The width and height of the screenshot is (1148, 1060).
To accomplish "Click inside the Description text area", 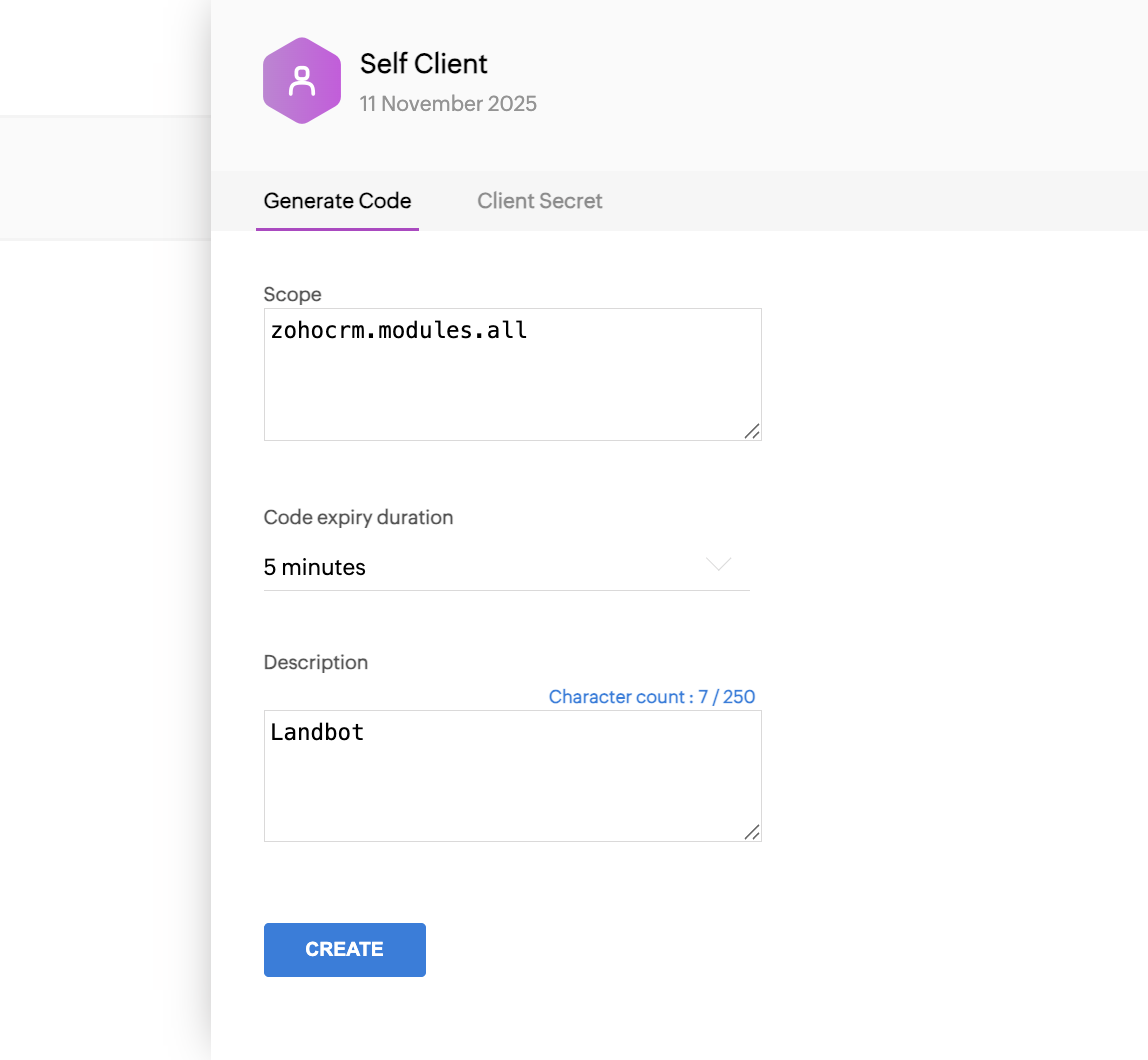I will (512, 776).
